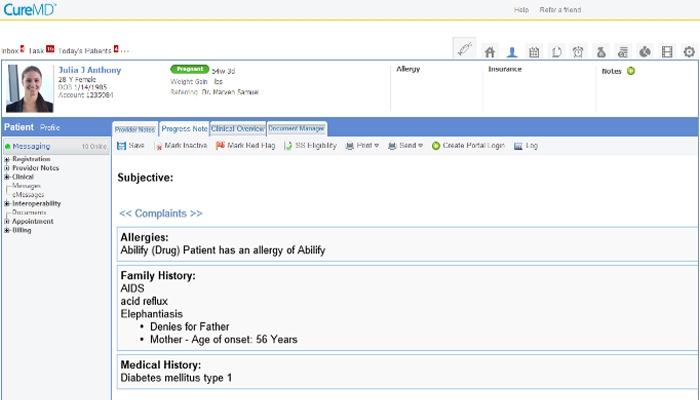The image size is (700, 400).
Task: Click the green plus icon beside Notes
Action: 631,71
